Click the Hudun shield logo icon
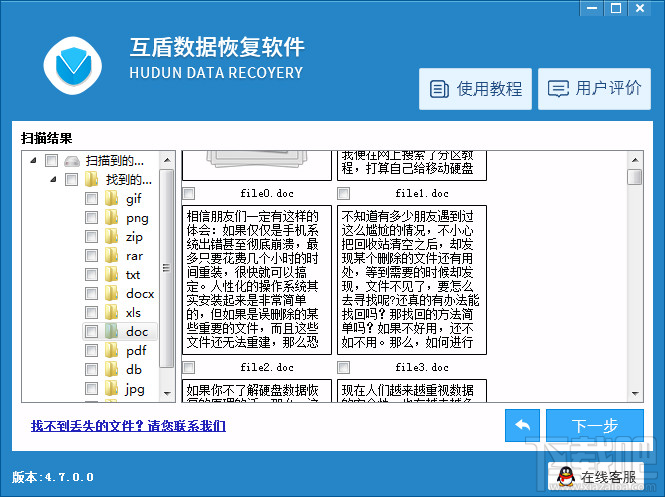 [73, 65]
